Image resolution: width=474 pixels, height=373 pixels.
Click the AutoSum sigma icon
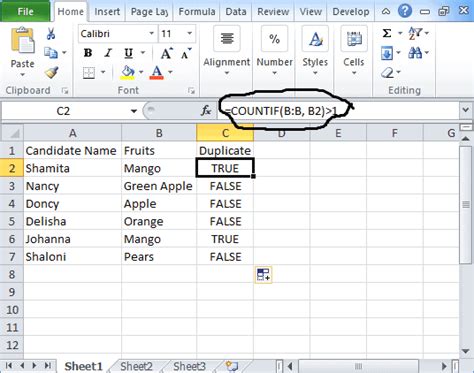pos(387,33)
